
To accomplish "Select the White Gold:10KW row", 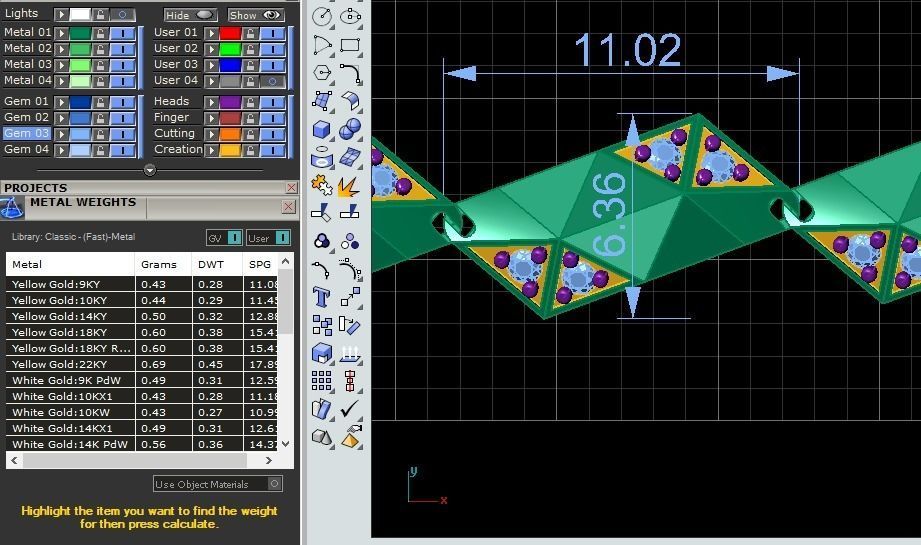I will point(142,412).
